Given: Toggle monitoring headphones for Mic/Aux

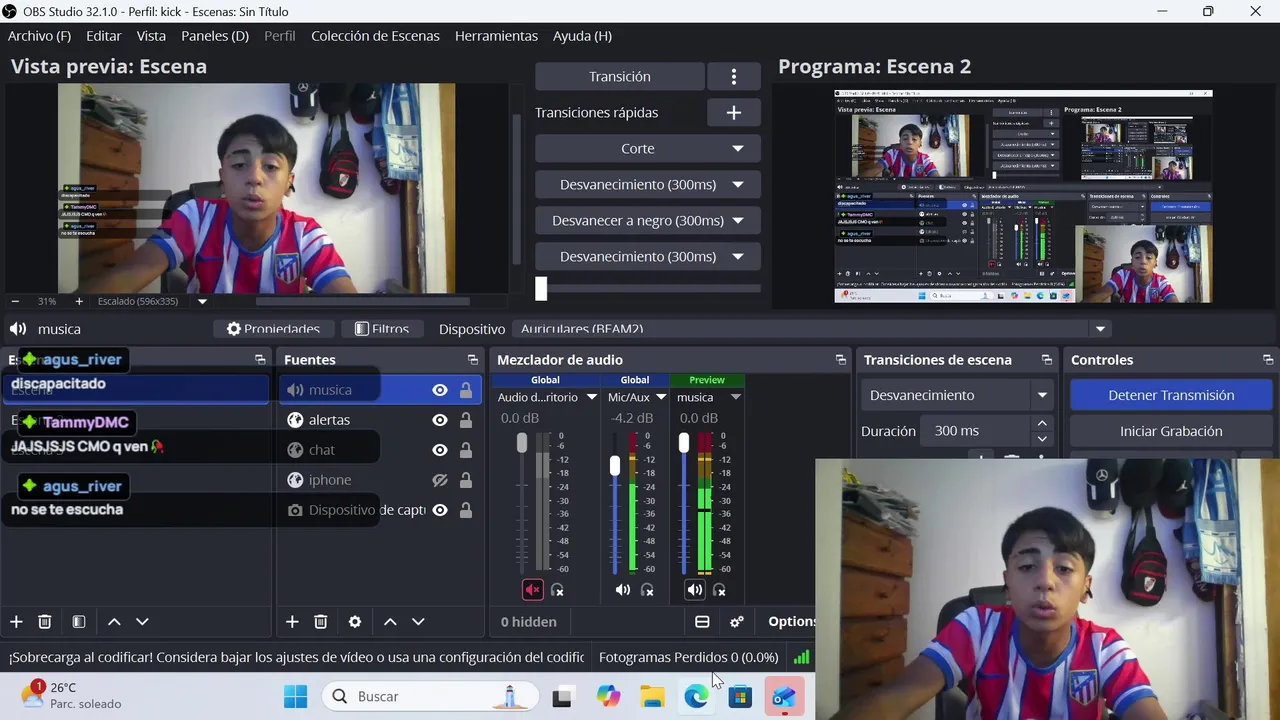Looking at the screenshot, I should [x=647, y=590].
